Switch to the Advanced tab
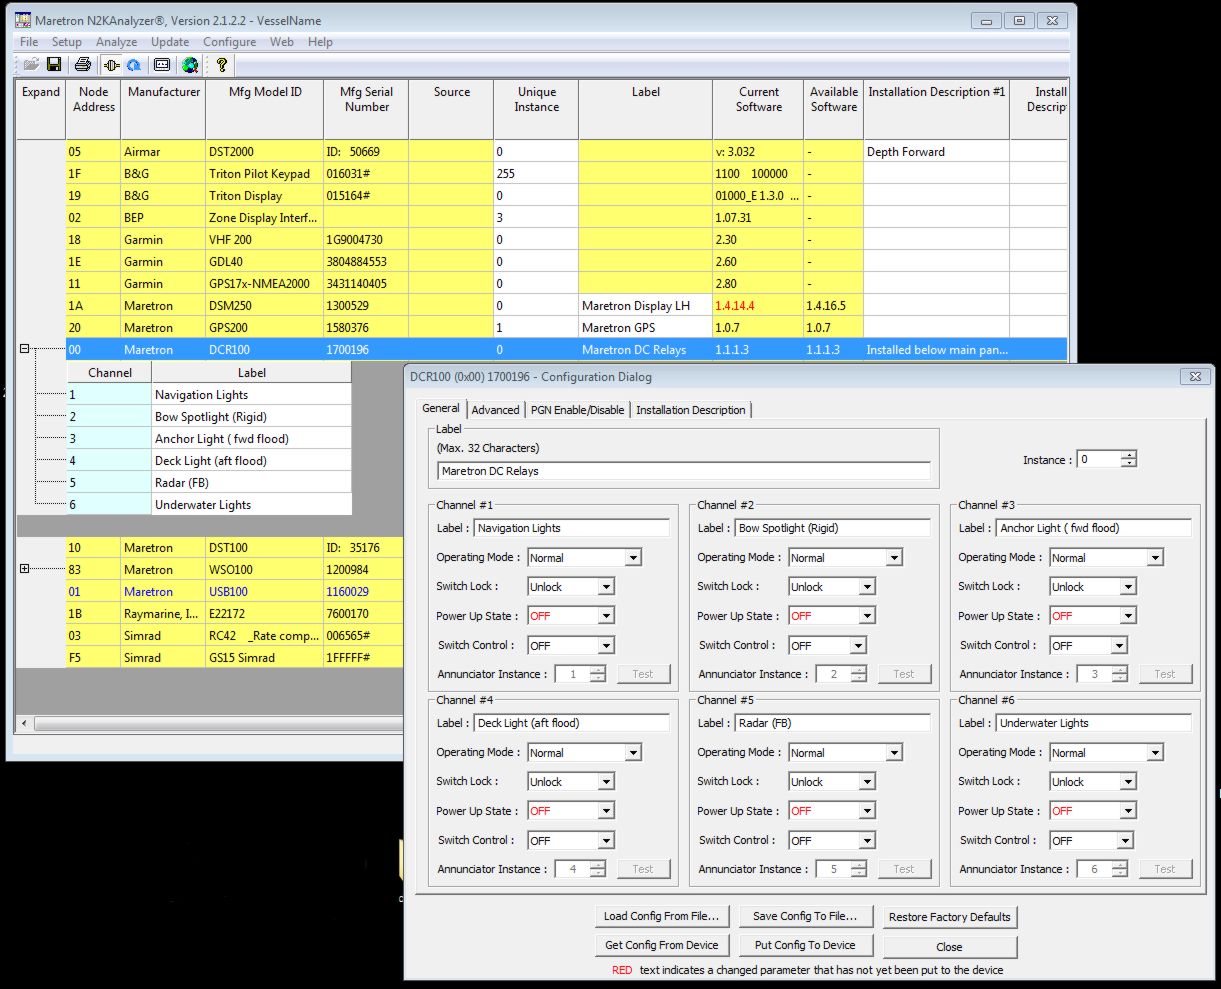Image resolution: width=1221 pixels, height=989 pixels. (495, 410)
